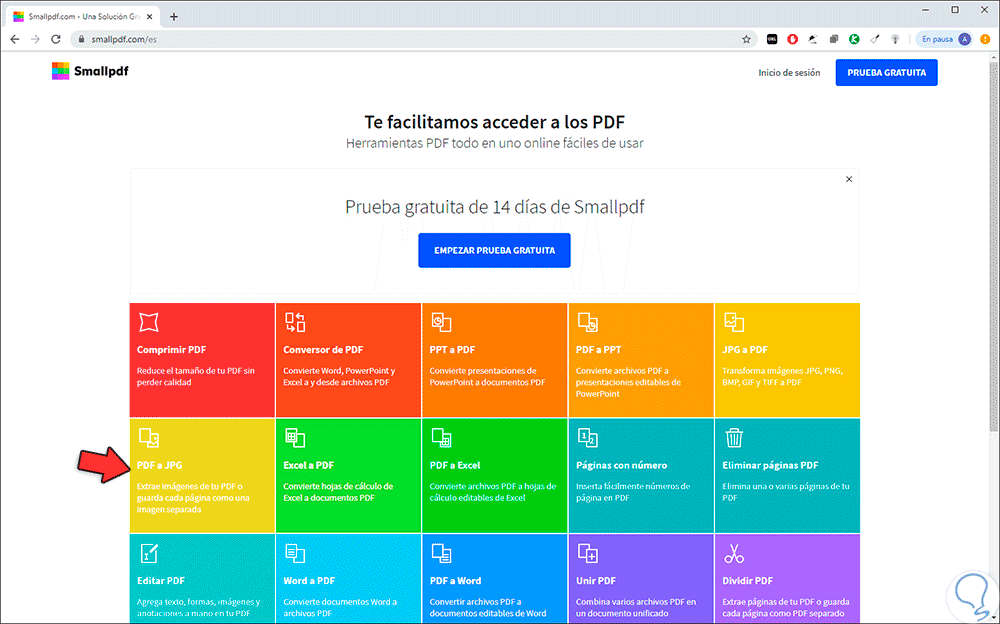Click the PRUEBA GRATUITA button
The image size is (1000, 624).
click(886, 73)
